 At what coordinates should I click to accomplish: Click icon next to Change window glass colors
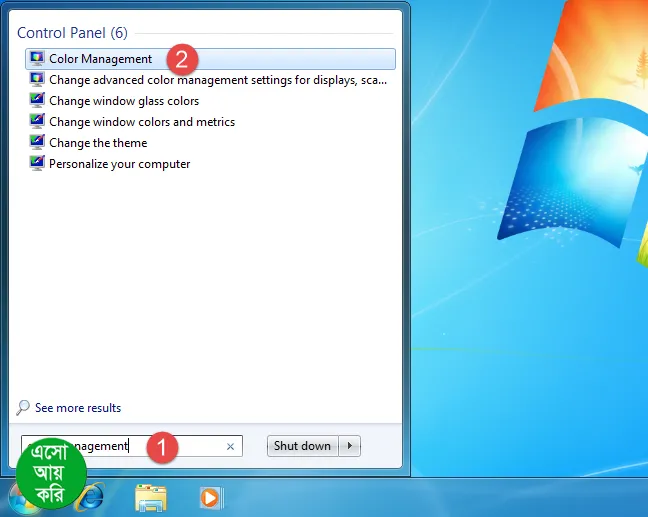(x=37, y=101)
